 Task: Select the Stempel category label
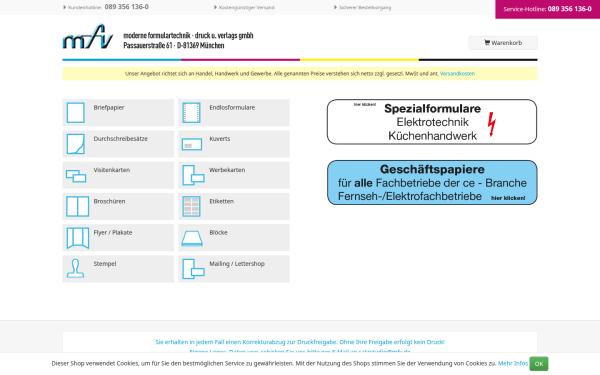point(105,264)
